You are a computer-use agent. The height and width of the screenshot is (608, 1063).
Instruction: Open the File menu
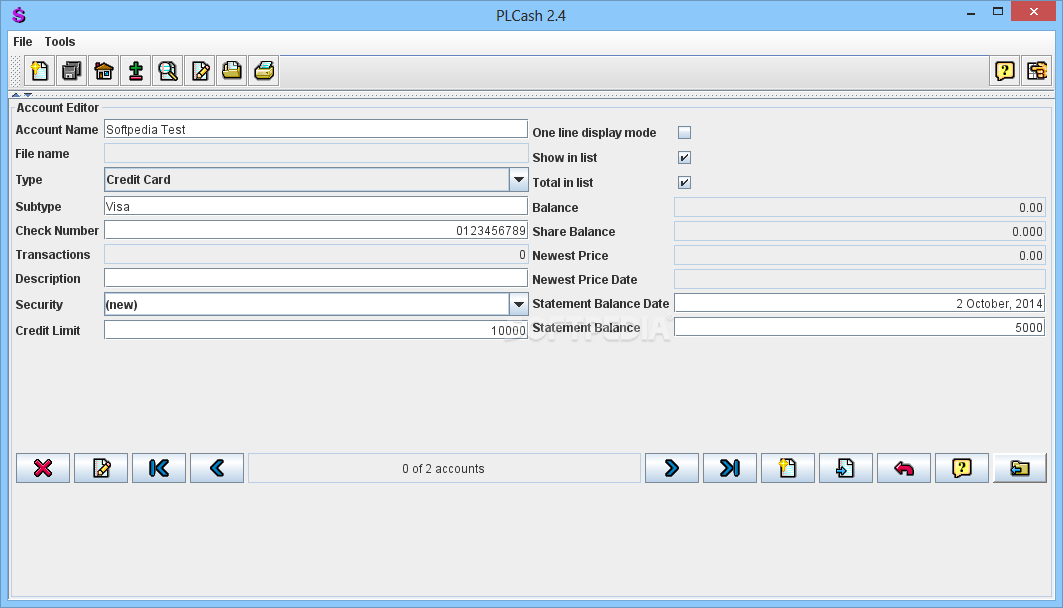[22, 42]
